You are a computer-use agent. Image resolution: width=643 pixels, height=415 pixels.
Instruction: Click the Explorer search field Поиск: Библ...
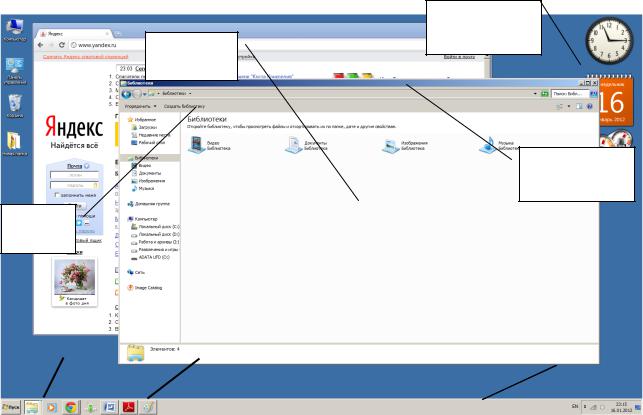pyautogui.click(x=569, y=94)
